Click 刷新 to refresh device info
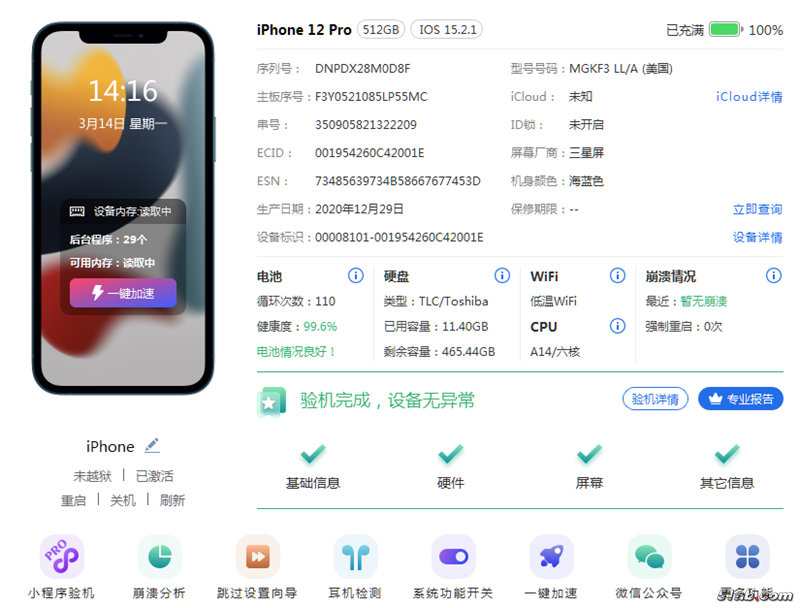 [172, 500]
